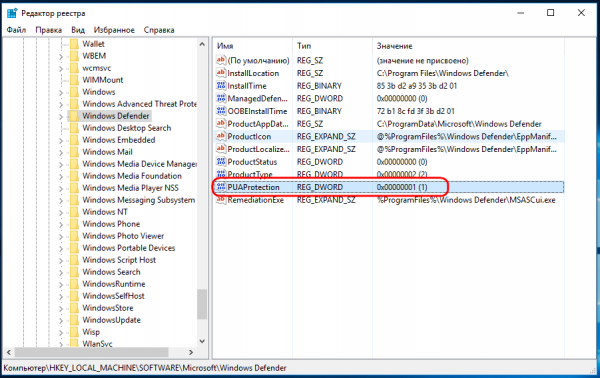Click the folder icon of Windows Defender
Image resolution: width=600 pixels, height=378 pixels.
click(74, 116)
